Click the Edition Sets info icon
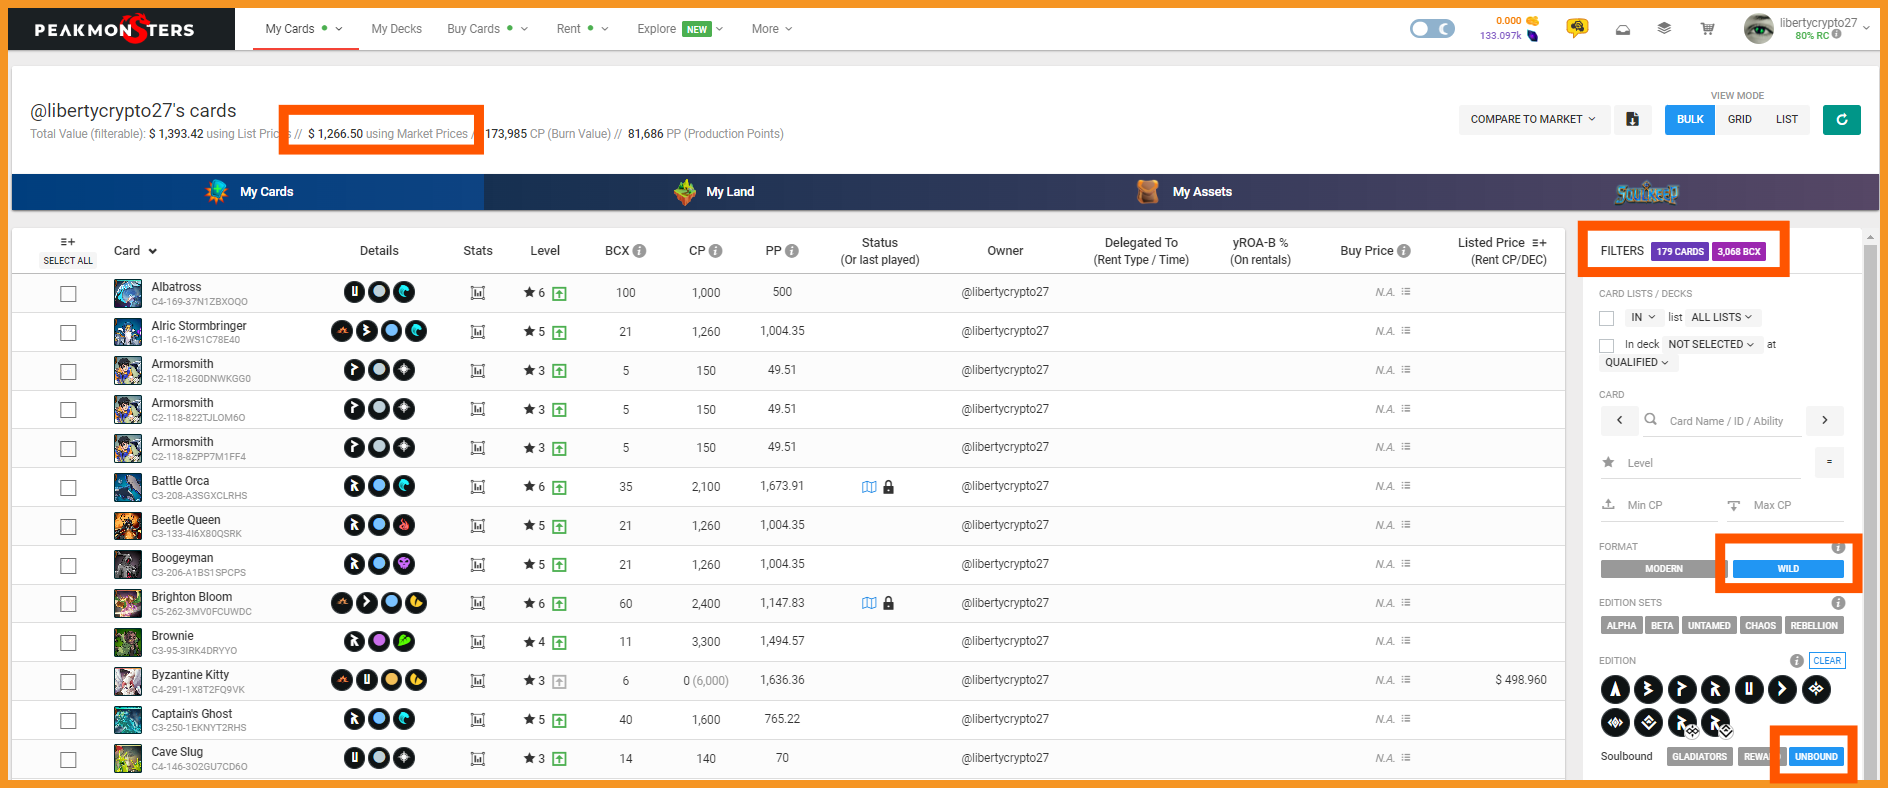This screenshot has height=788, width=1888. [1838, 603]
